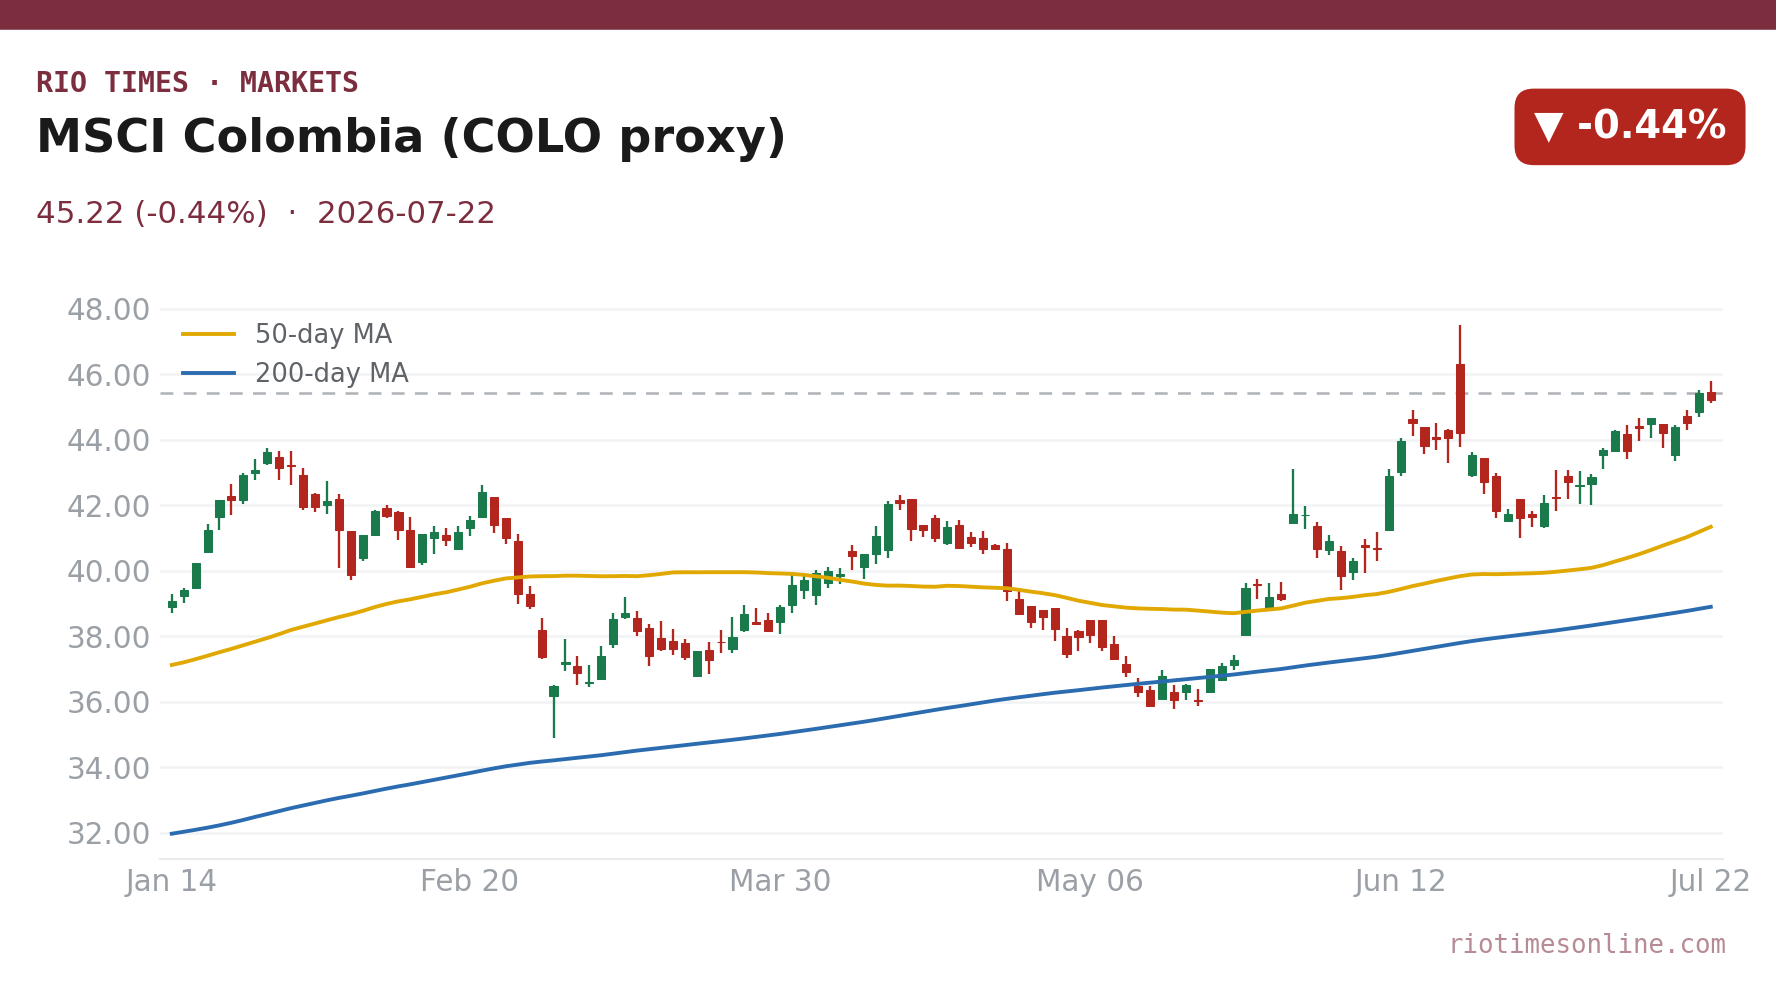Image resolution: width=1776 pixels, height=999 pixels.
Task: Click the RIO TIMES · MARKETS header
Action: [197, 83]
